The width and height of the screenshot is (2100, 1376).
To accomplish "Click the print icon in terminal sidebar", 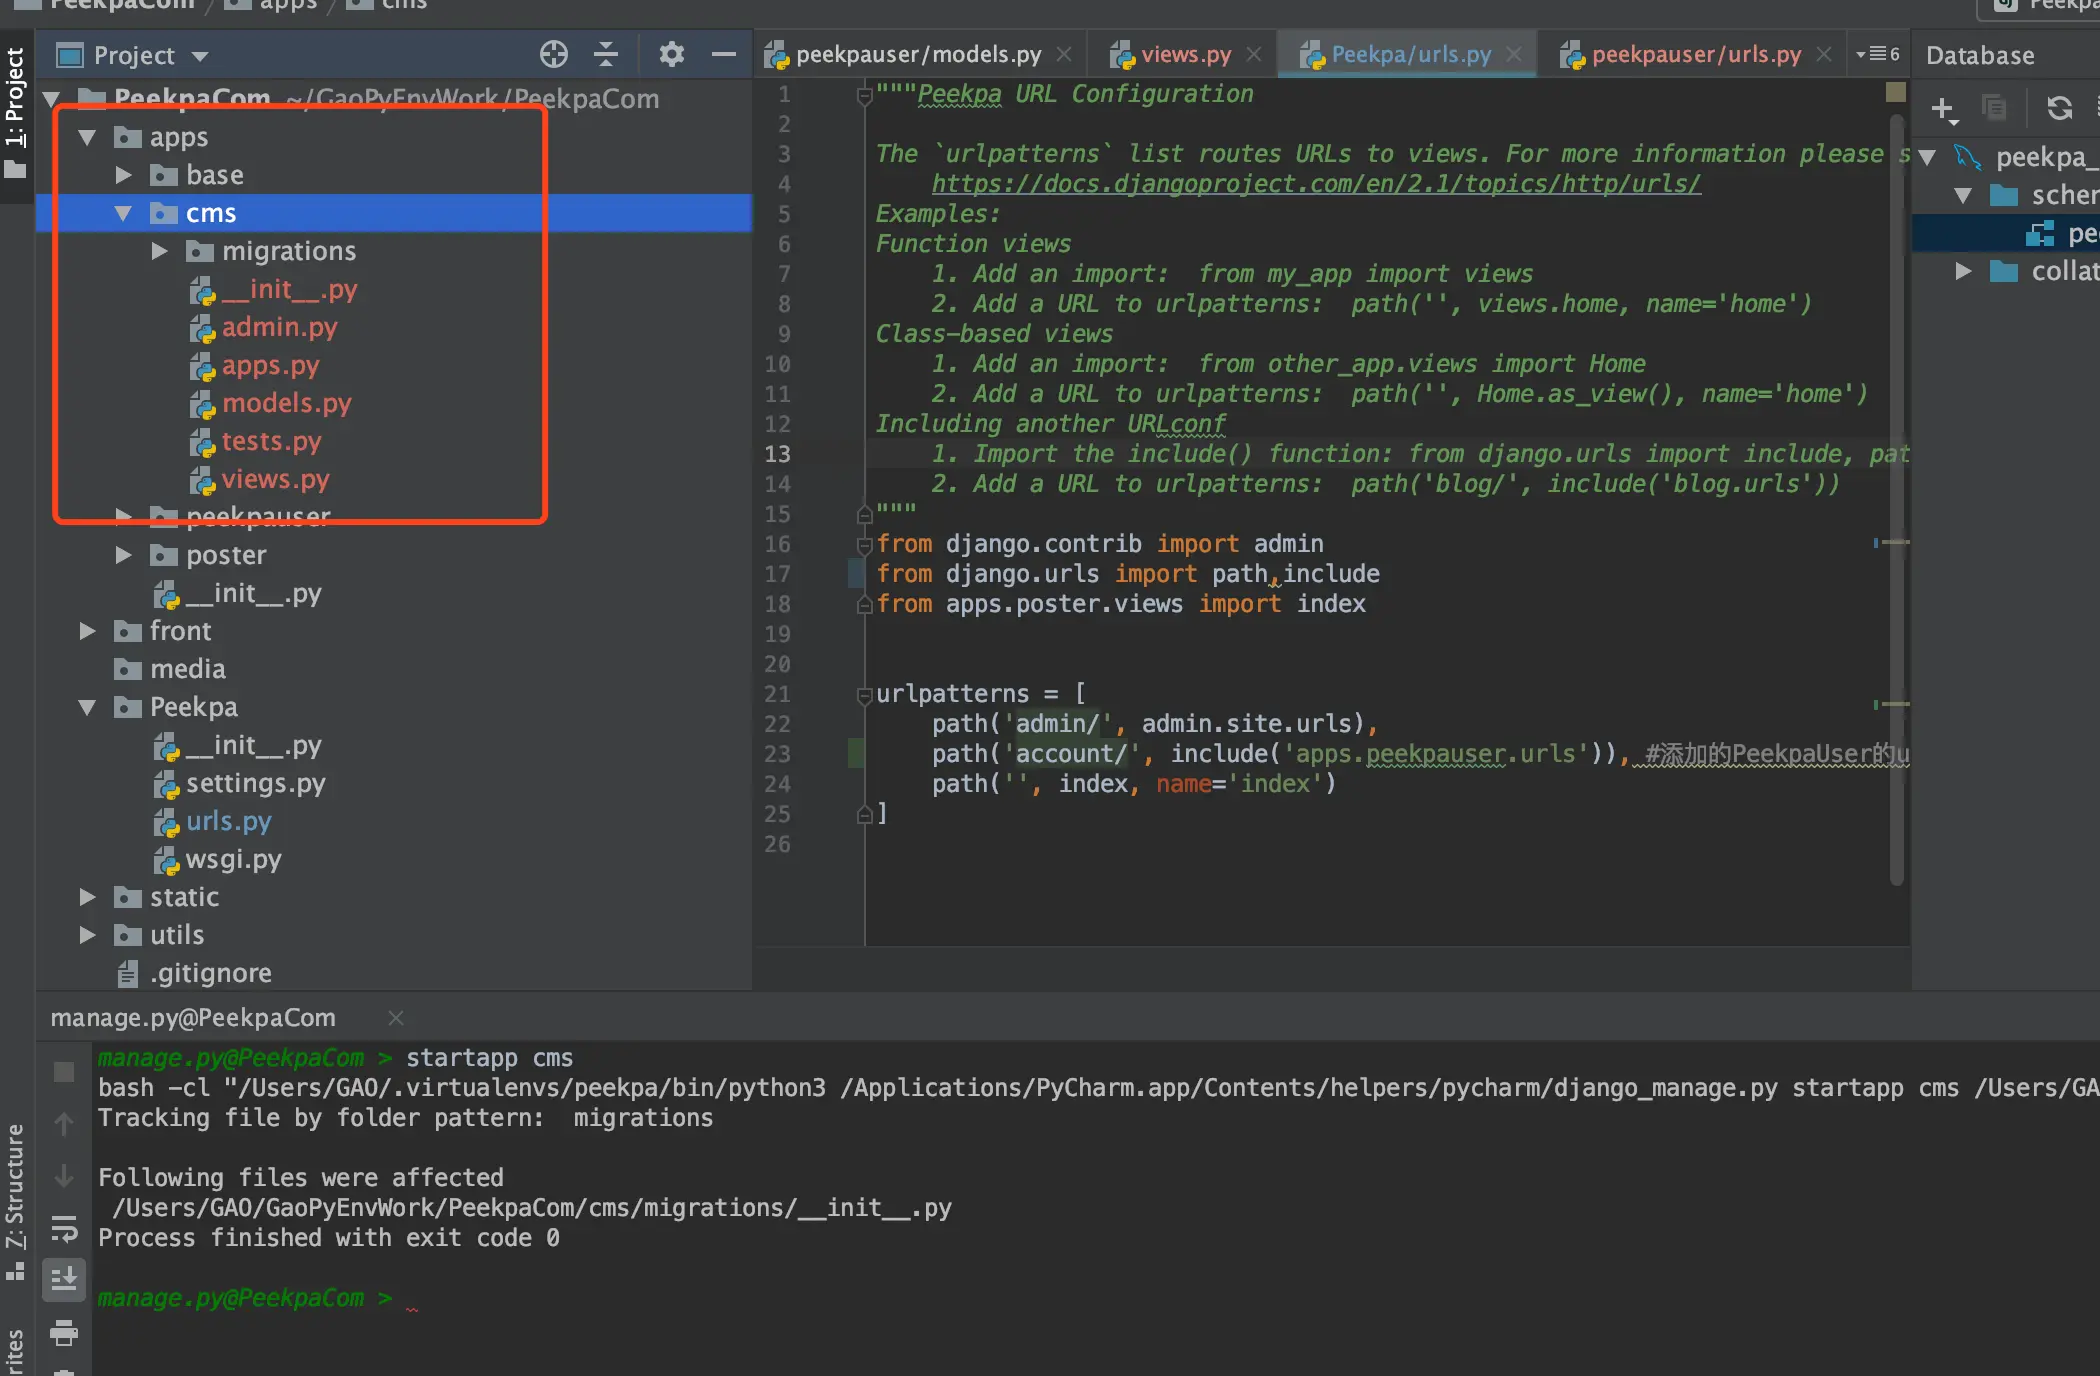I will tap(64, 1332).
